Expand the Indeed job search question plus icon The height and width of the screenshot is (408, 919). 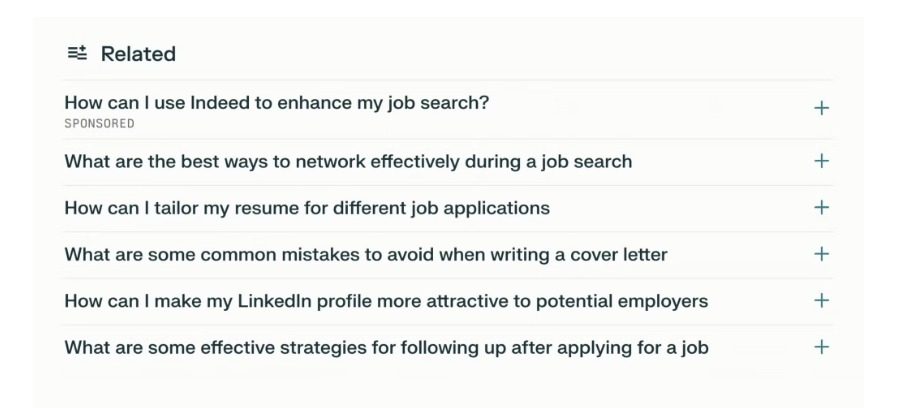(x=821, y=108)
